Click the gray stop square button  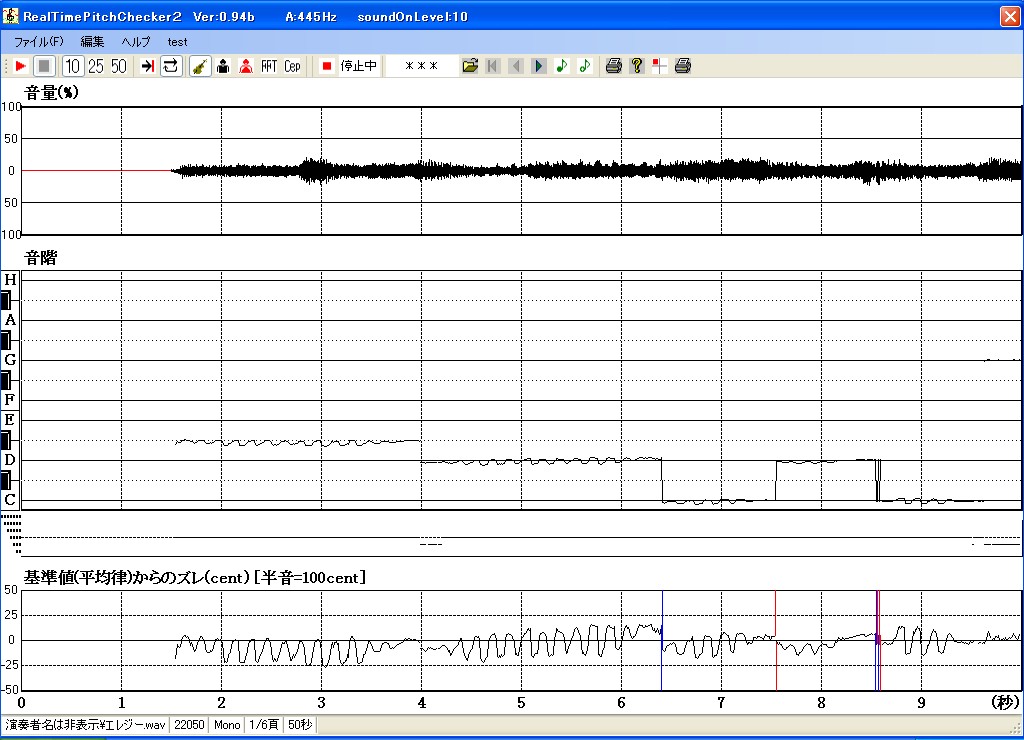click(44, 66)
